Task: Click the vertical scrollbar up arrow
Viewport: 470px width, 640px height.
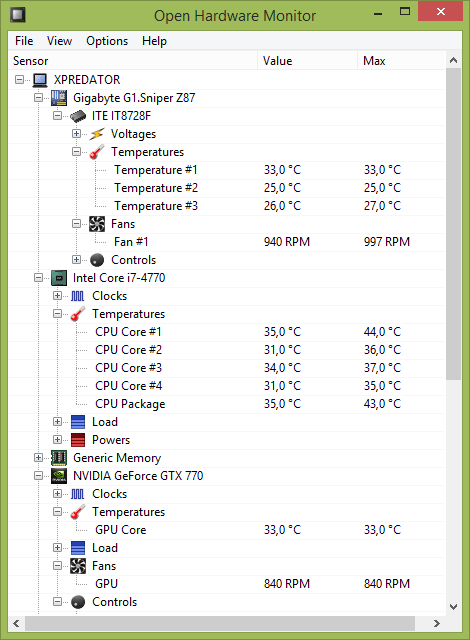Action: pos(453,60)
